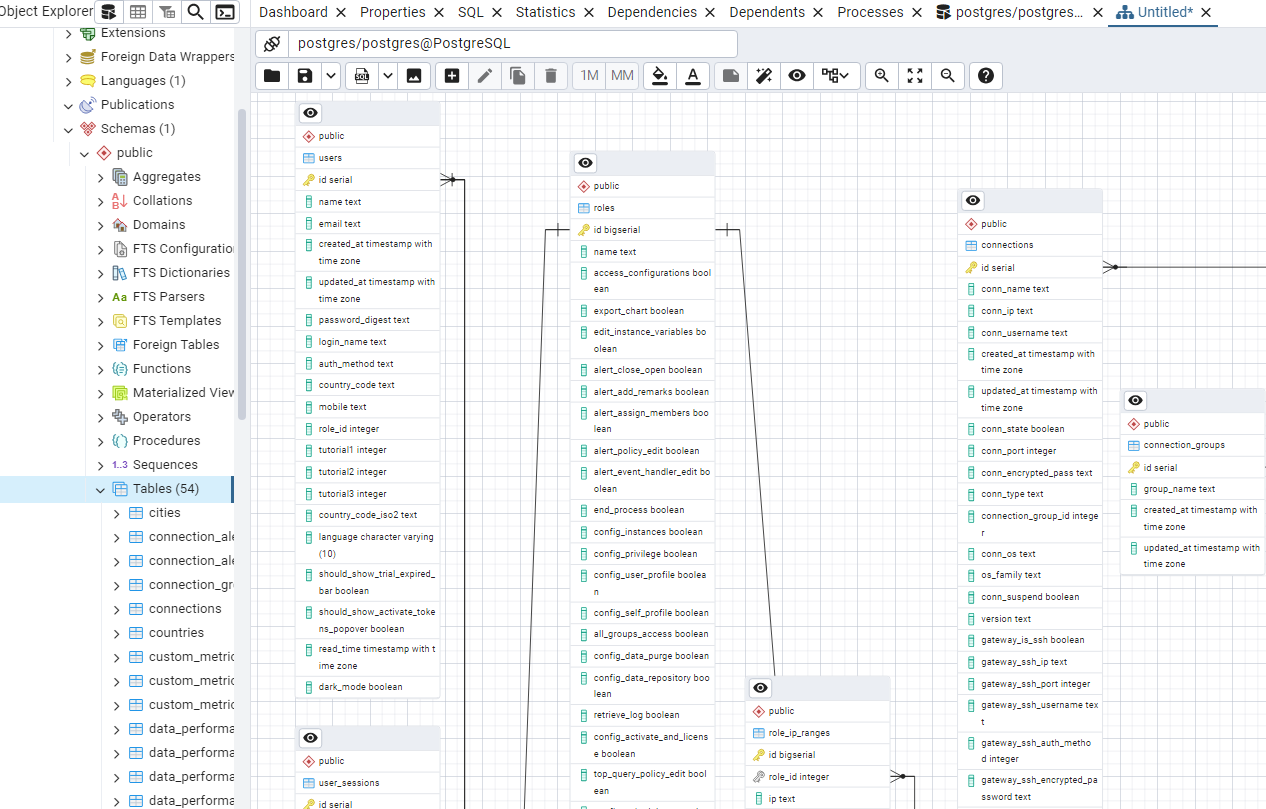Click the Object Explorer vertical scrollbar
1266x809 pixels.
click(x=241, y=264)
